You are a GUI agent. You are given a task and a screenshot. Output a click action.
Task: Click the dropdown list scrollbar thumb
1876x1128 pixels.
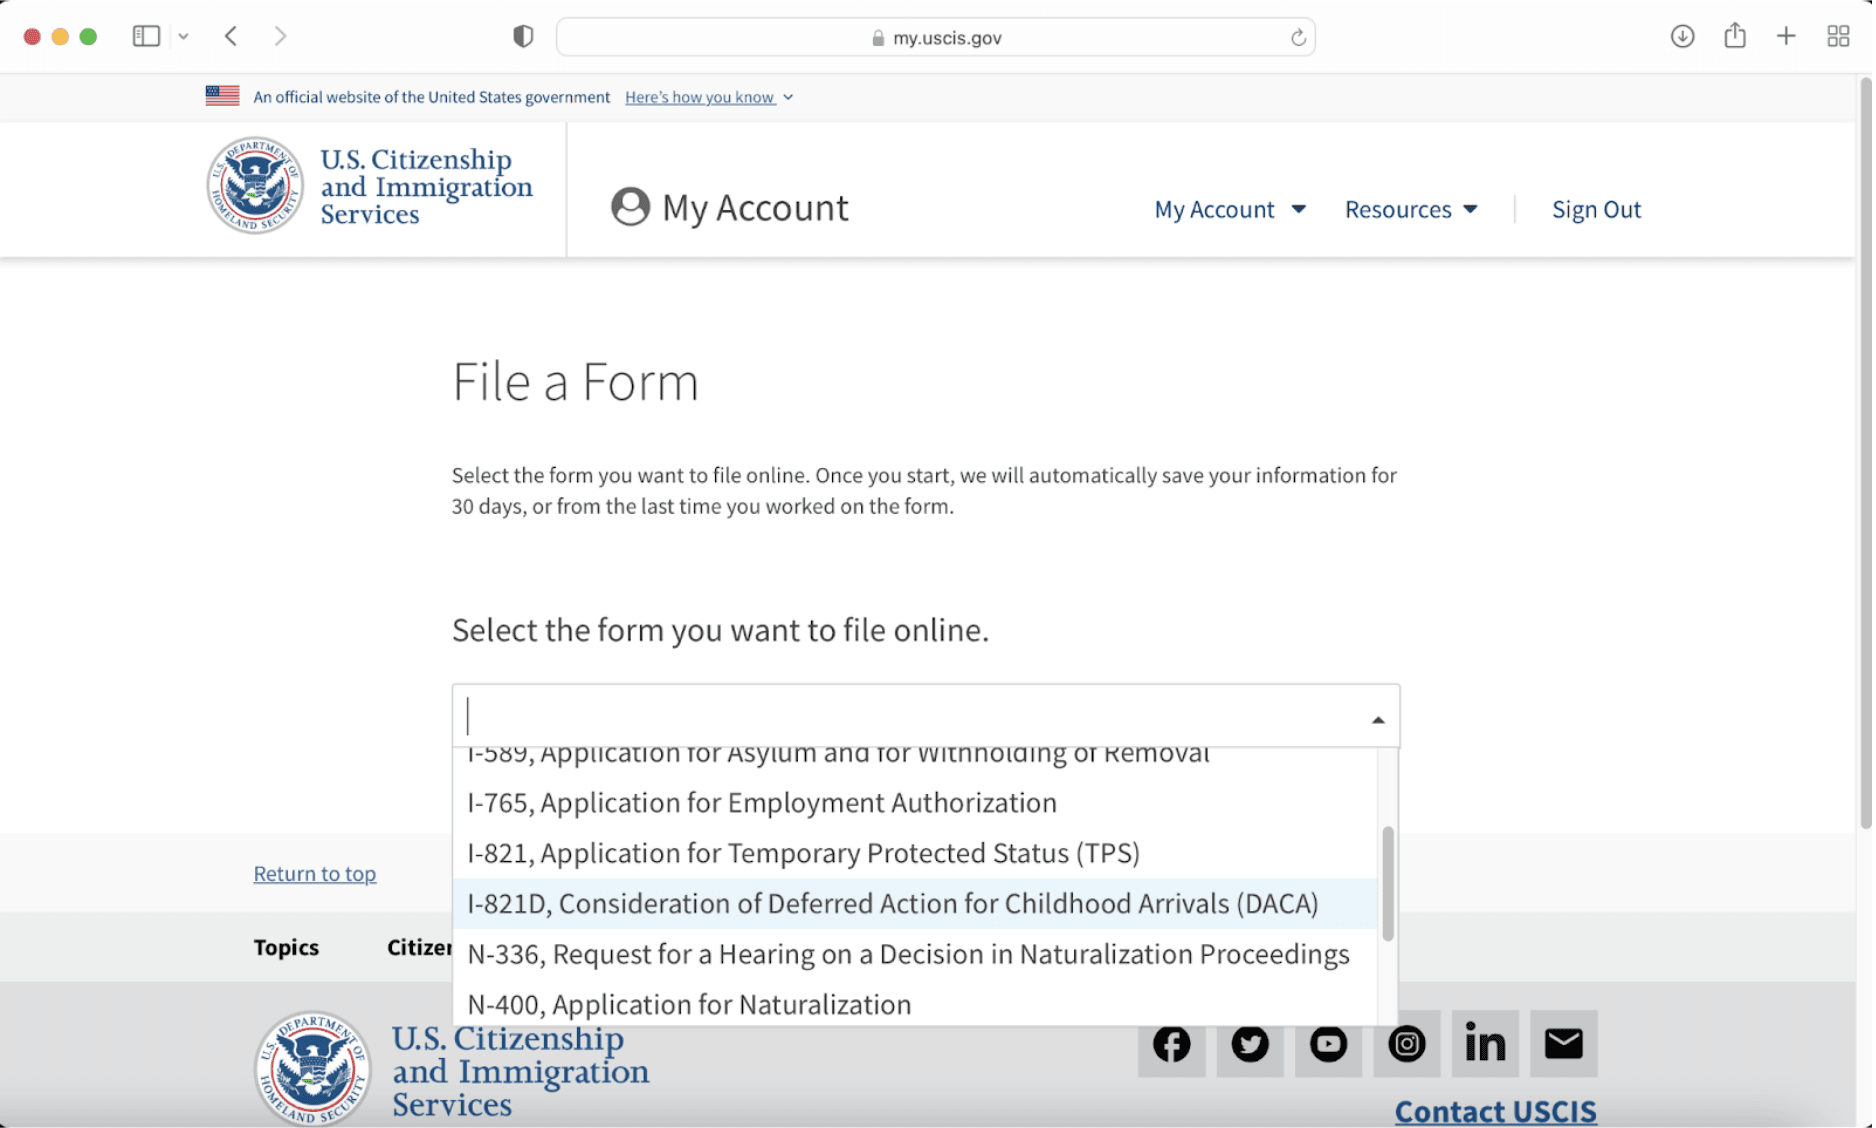(x=1387, y=884)
